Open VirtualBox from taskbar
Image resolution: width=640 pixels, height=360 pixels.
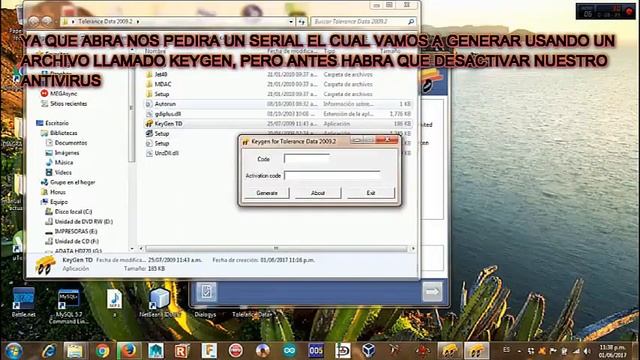tap(369, 351)
